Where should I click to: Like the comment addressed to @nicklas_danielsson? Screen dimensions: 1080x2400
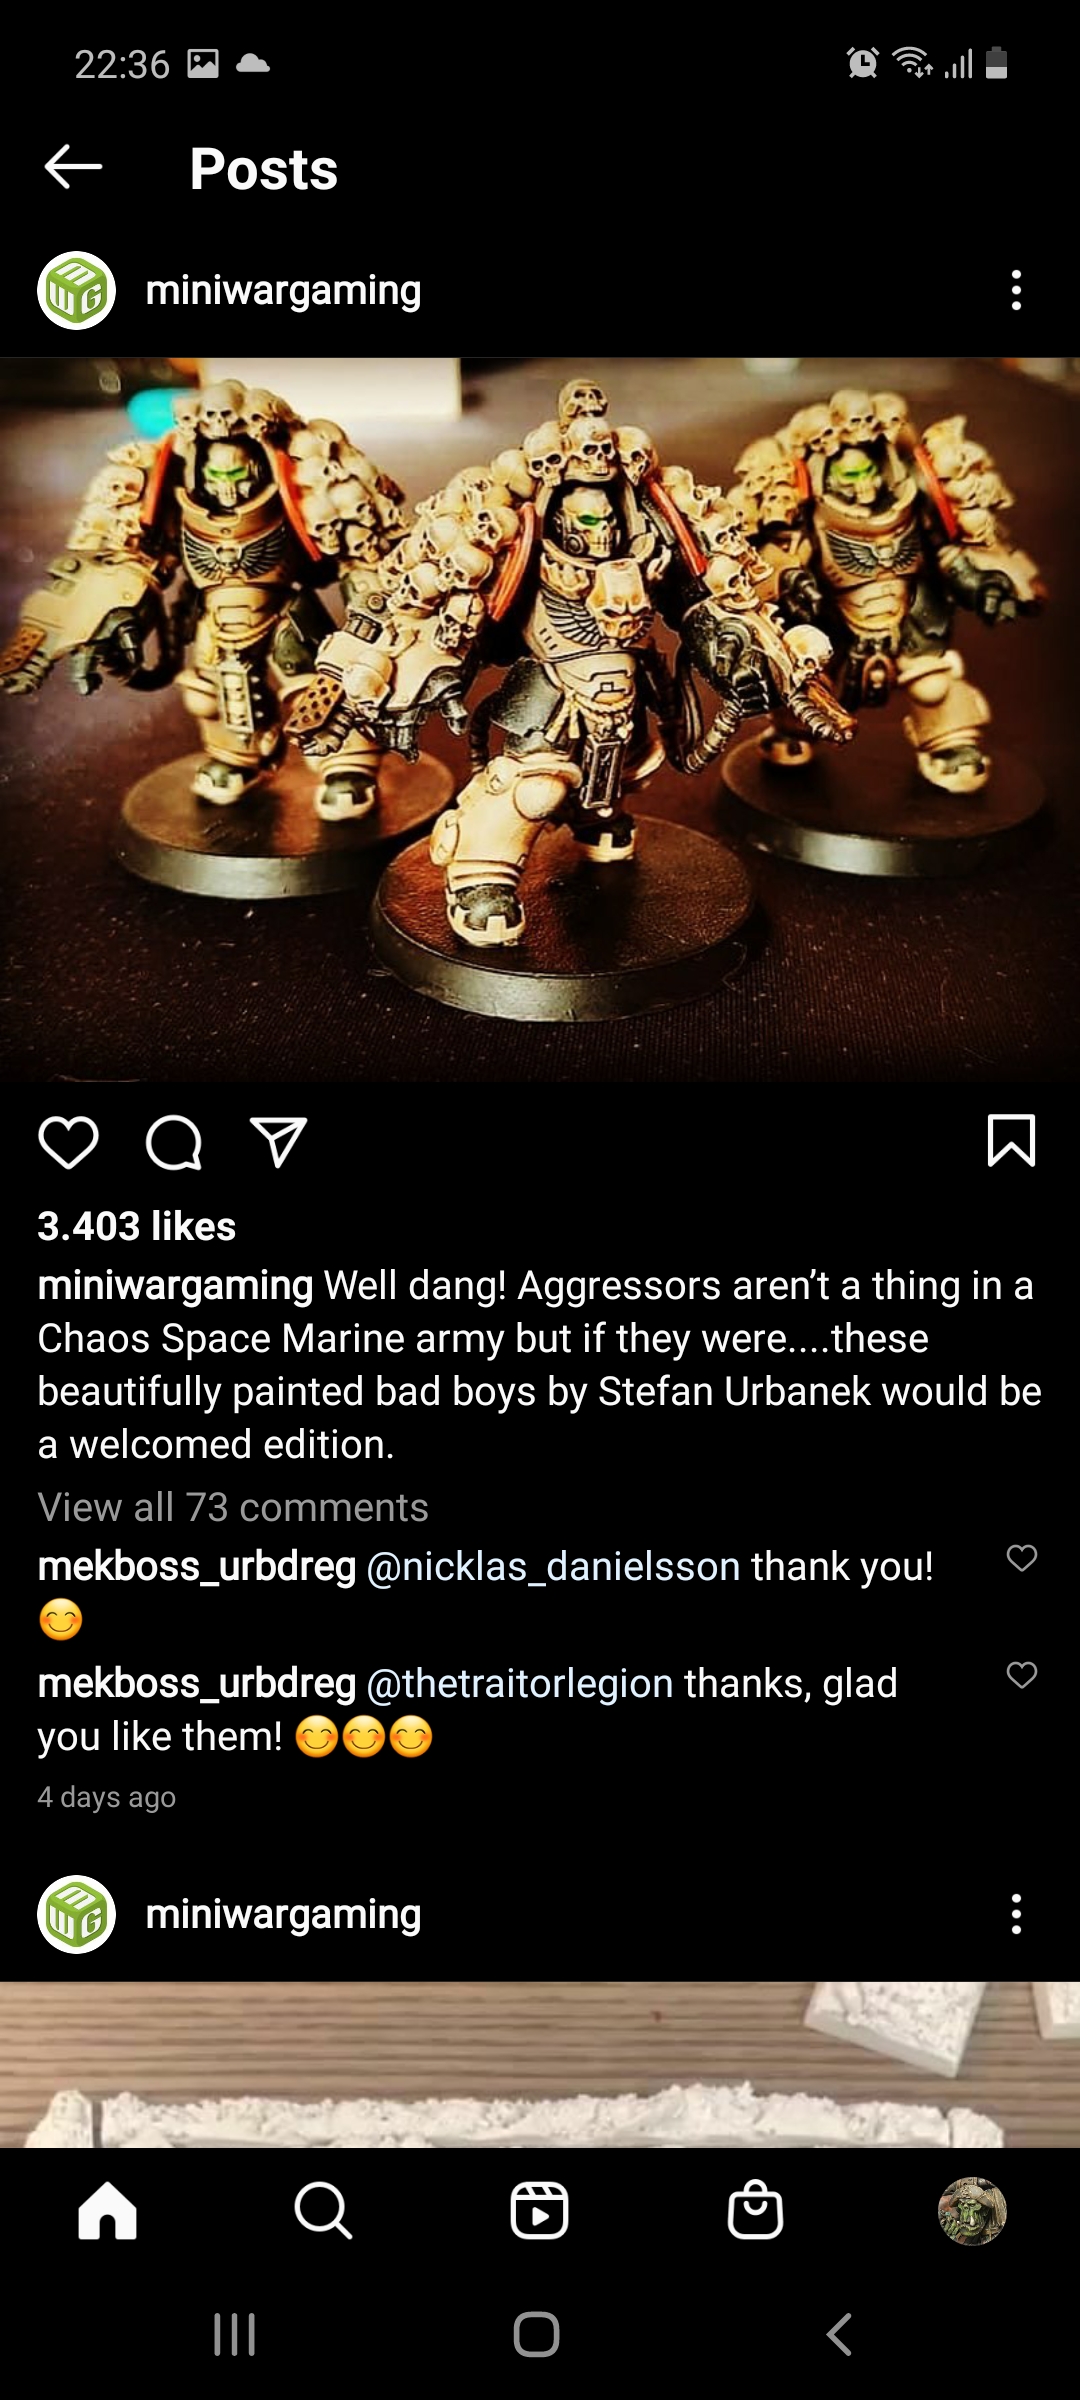click(1021, 1558)
